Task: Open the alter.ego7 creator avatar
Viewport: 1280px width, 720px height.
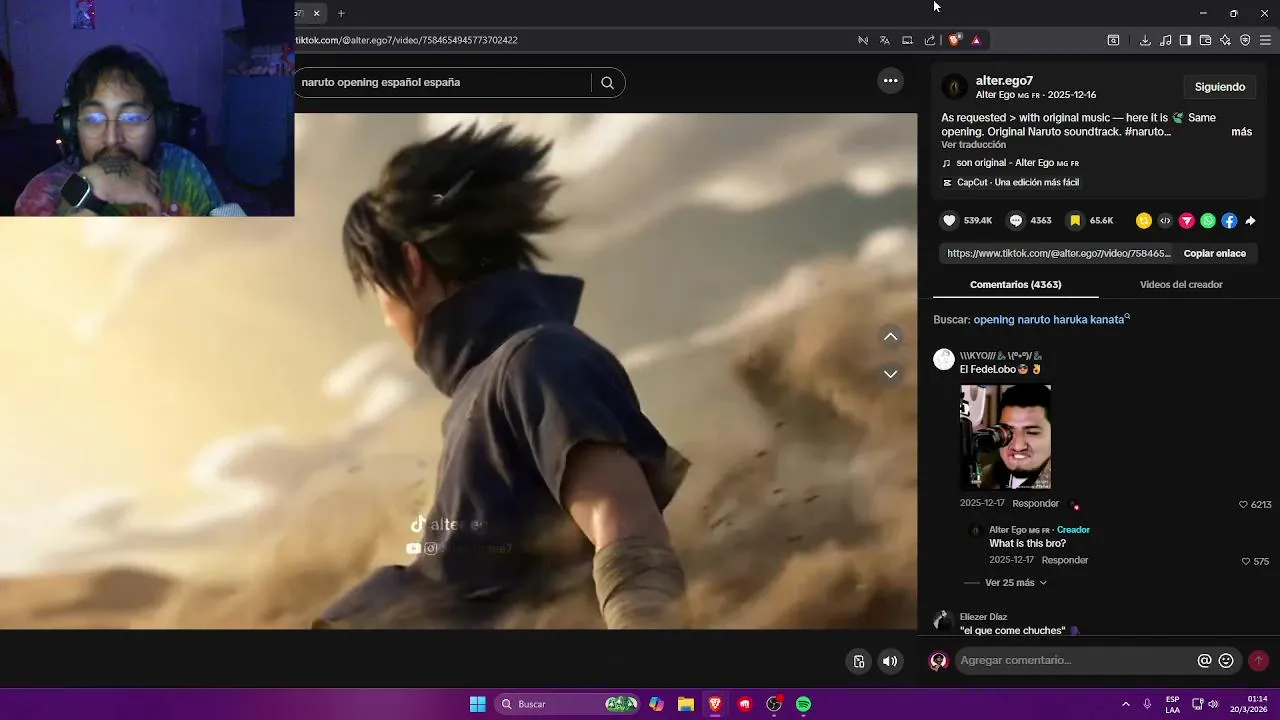Action: pos(955,87)
